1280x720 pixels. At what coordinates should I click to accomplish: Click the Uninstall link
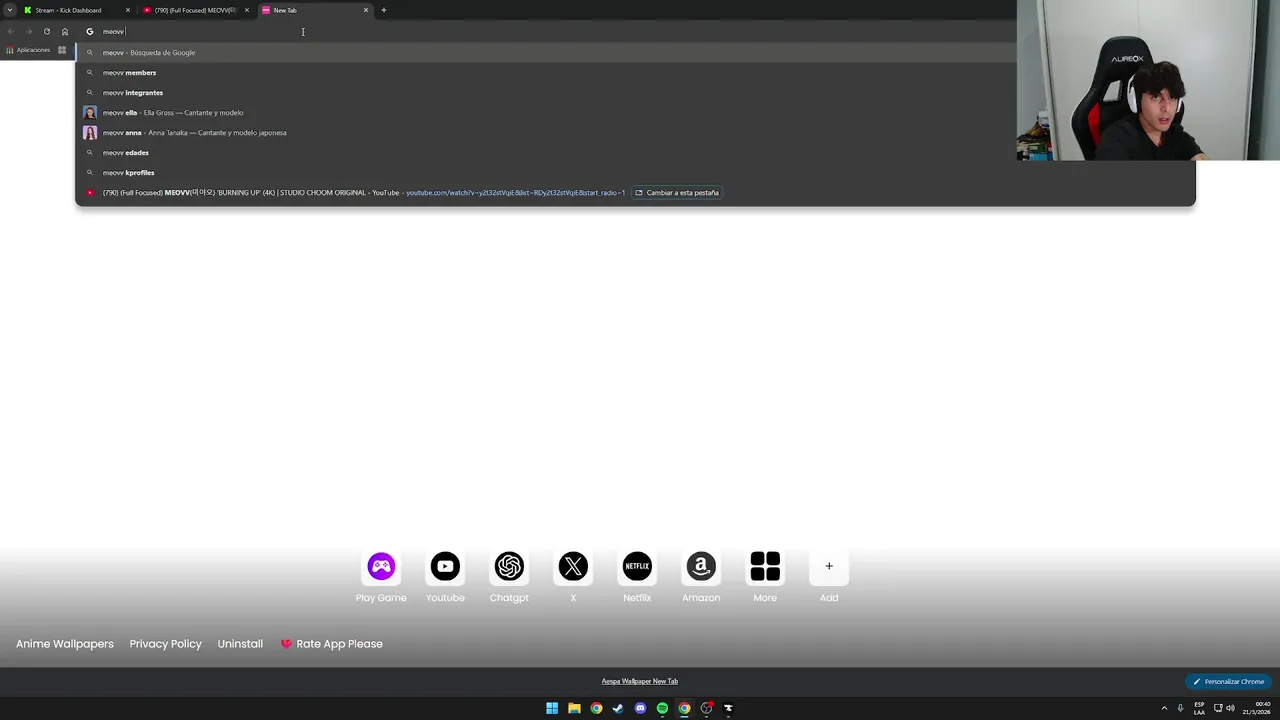240,644
